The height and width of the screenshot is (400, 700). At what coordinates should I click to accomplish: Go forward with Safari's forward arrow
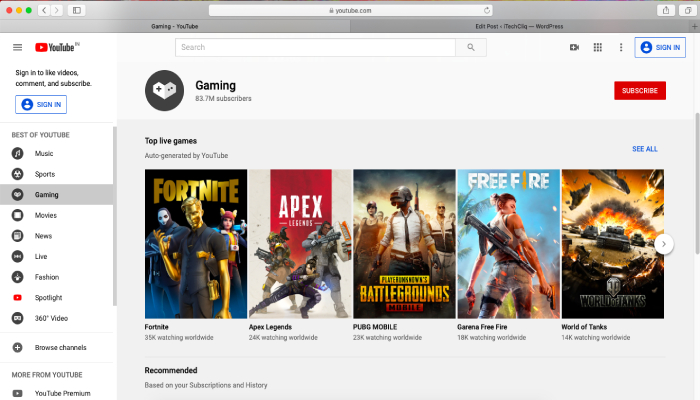click(56, 10)
